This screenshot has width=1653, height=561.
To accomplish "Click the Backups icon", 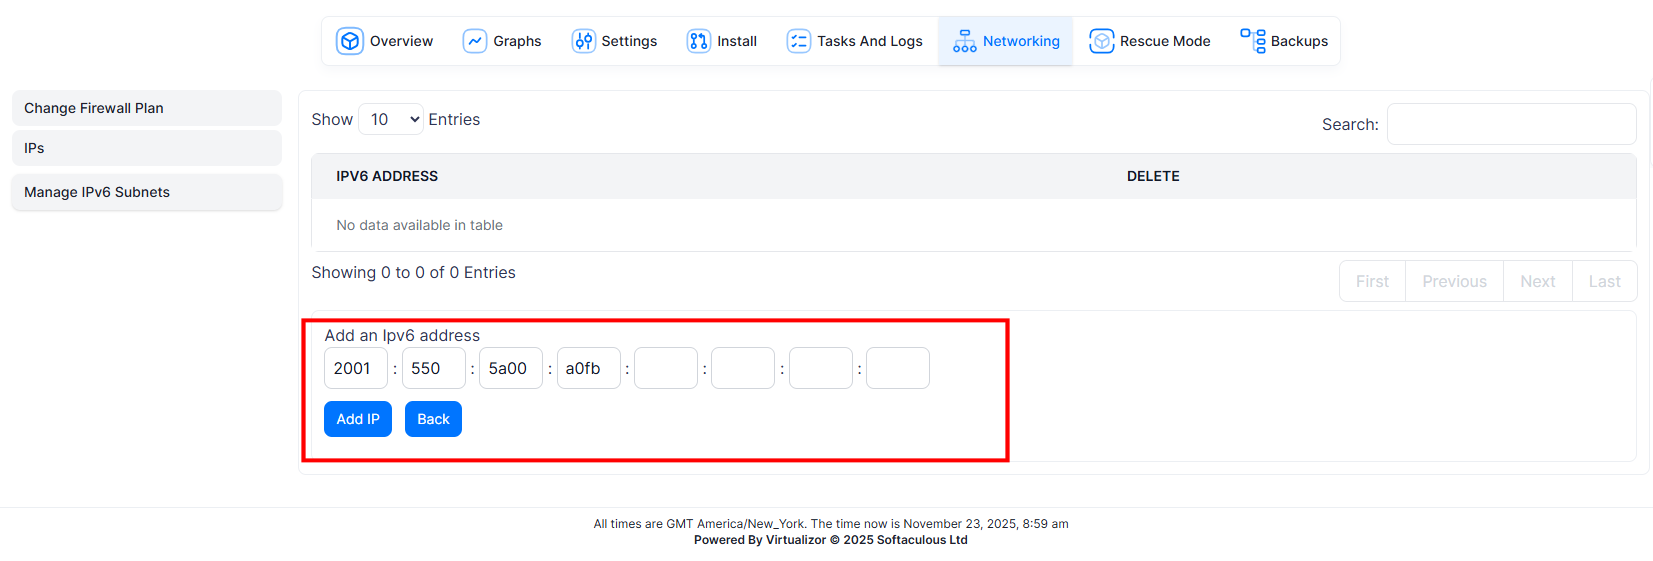I will [x=1252, y=41].
